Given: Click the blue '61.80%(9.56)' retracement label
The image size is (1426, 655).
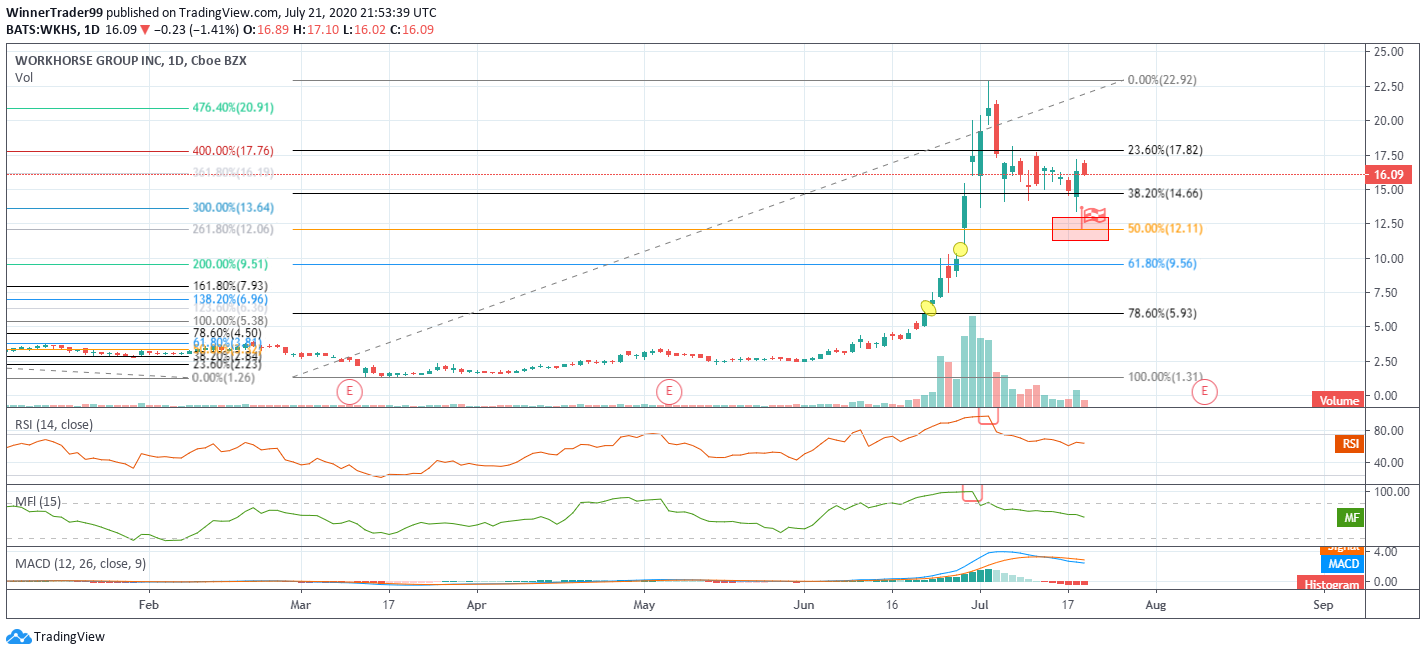Looking at the screenshot, I should tap(1162, 264).
